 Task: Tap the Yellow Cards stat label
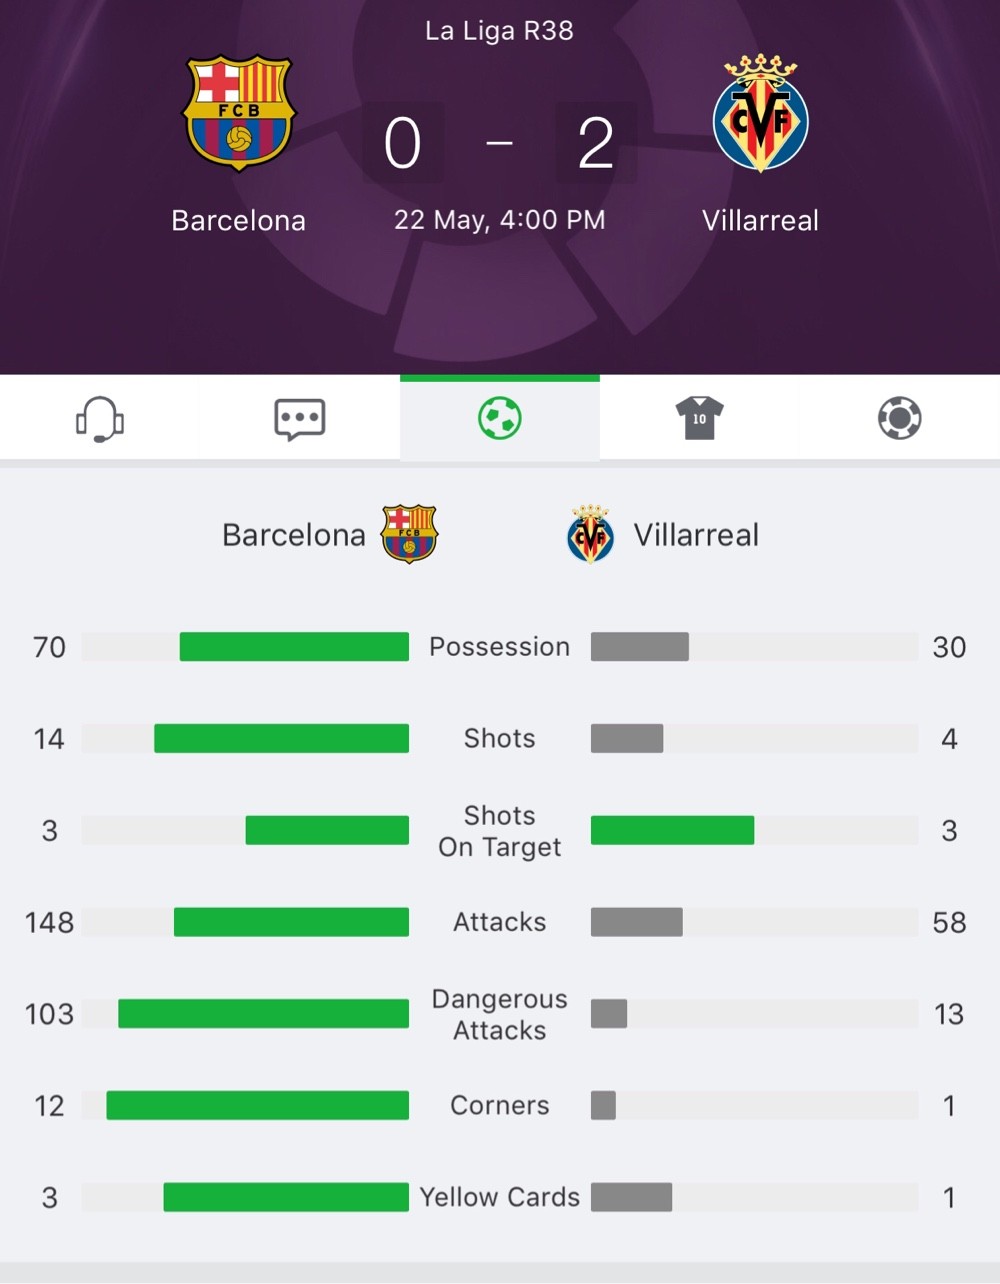(499, 1197)
